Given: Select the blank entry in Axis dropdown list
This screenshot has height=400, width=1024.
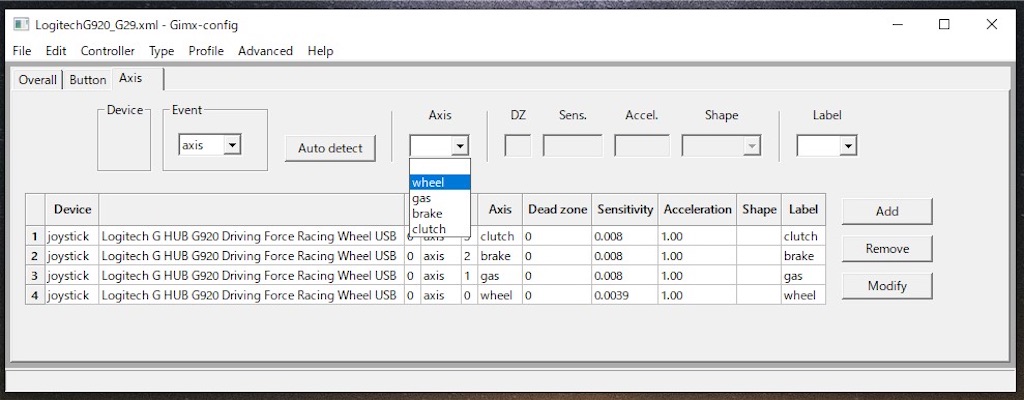Looking at the screenshot, I should point(440,167).
